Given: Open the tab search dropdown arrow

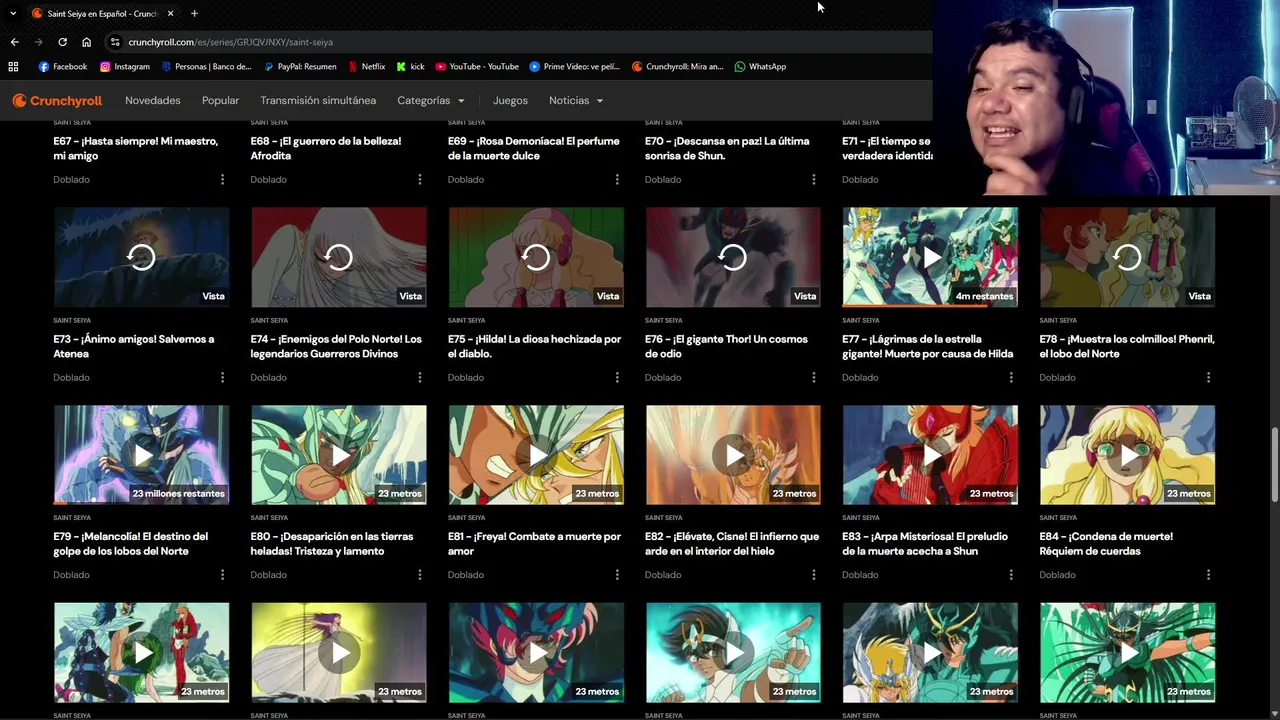Looking at the screenshot, I should [x=13, y=13].
